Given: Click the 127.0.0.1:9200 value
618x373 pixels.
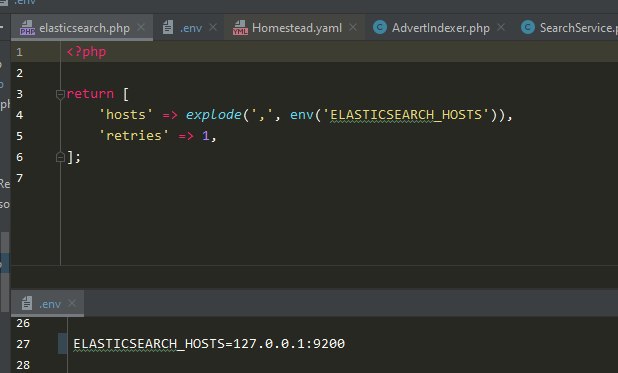Looking at the screenshot, I should click(x=289, y=344).
